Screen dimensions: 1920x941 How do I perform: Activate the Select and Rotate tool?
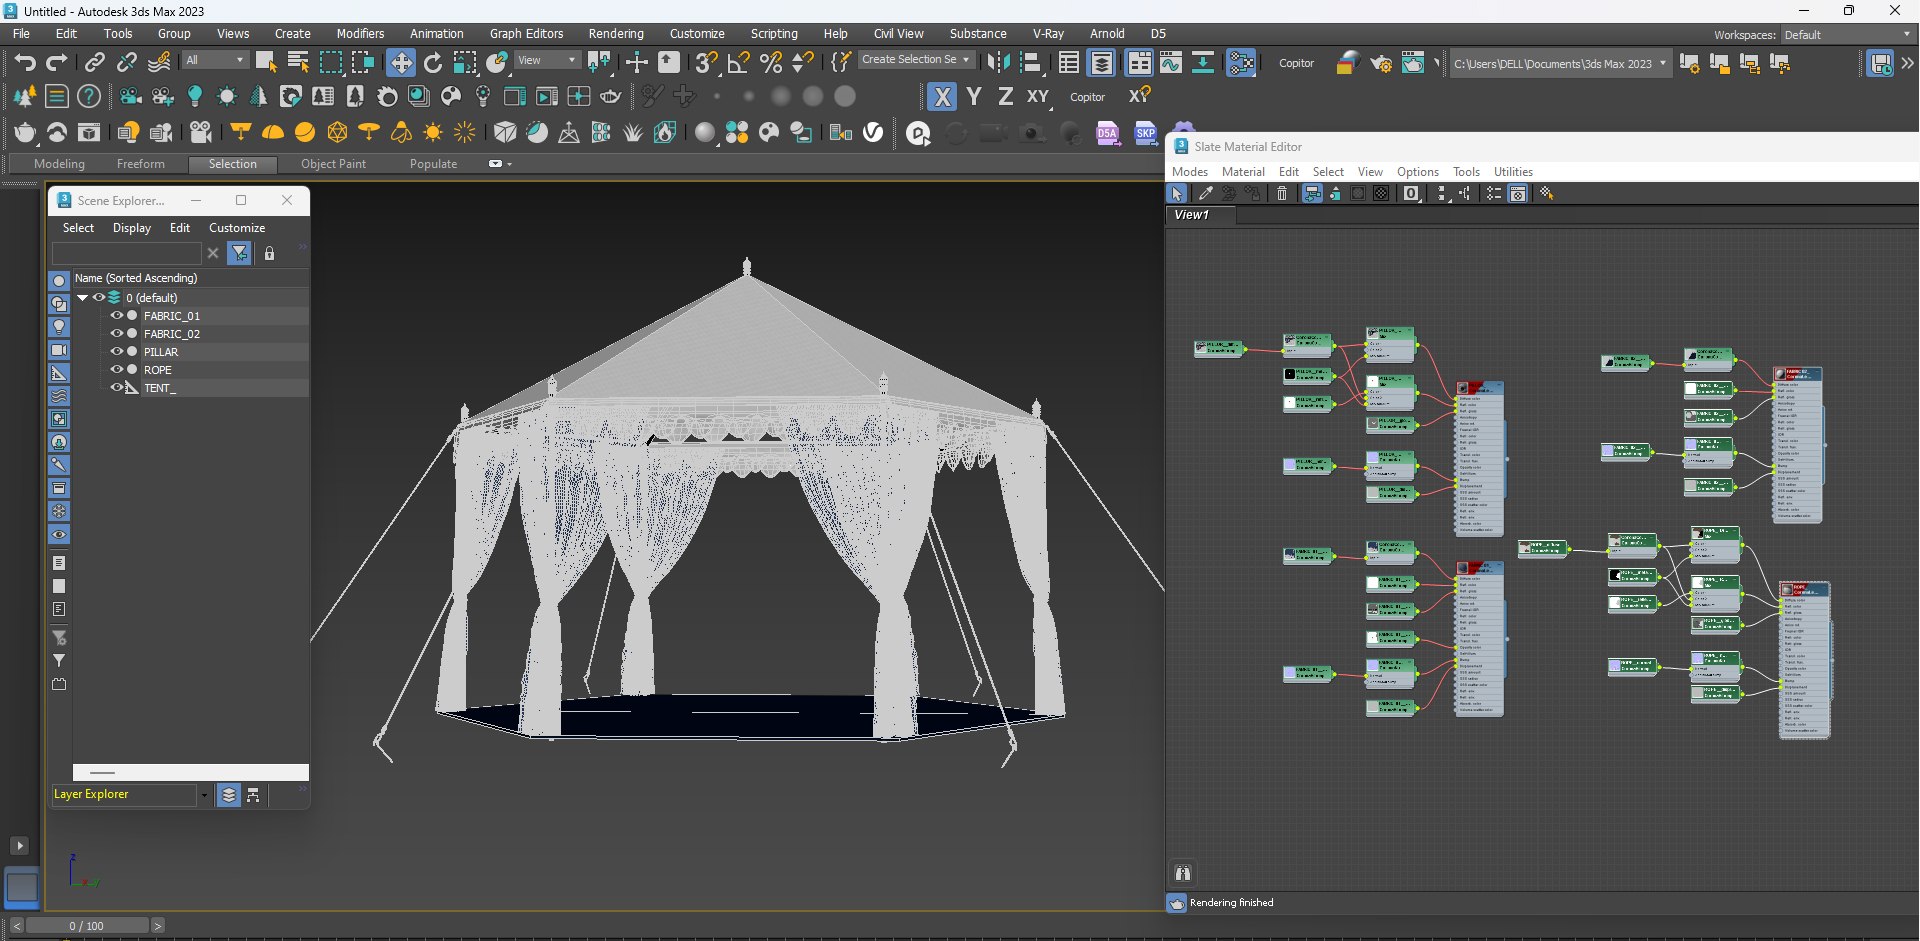tap(433, 63)
